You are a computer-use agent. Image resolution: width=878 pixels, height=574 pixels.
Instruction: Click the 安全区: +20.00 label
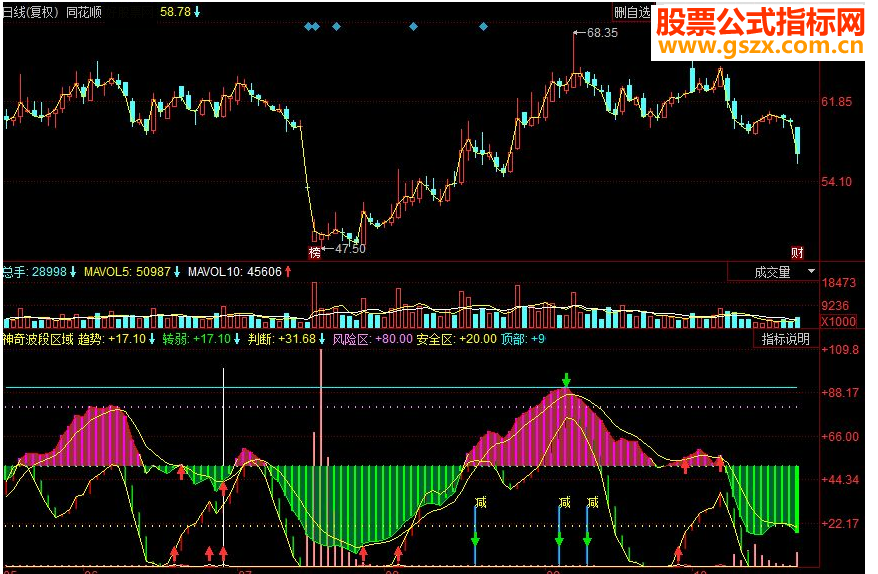456,339
